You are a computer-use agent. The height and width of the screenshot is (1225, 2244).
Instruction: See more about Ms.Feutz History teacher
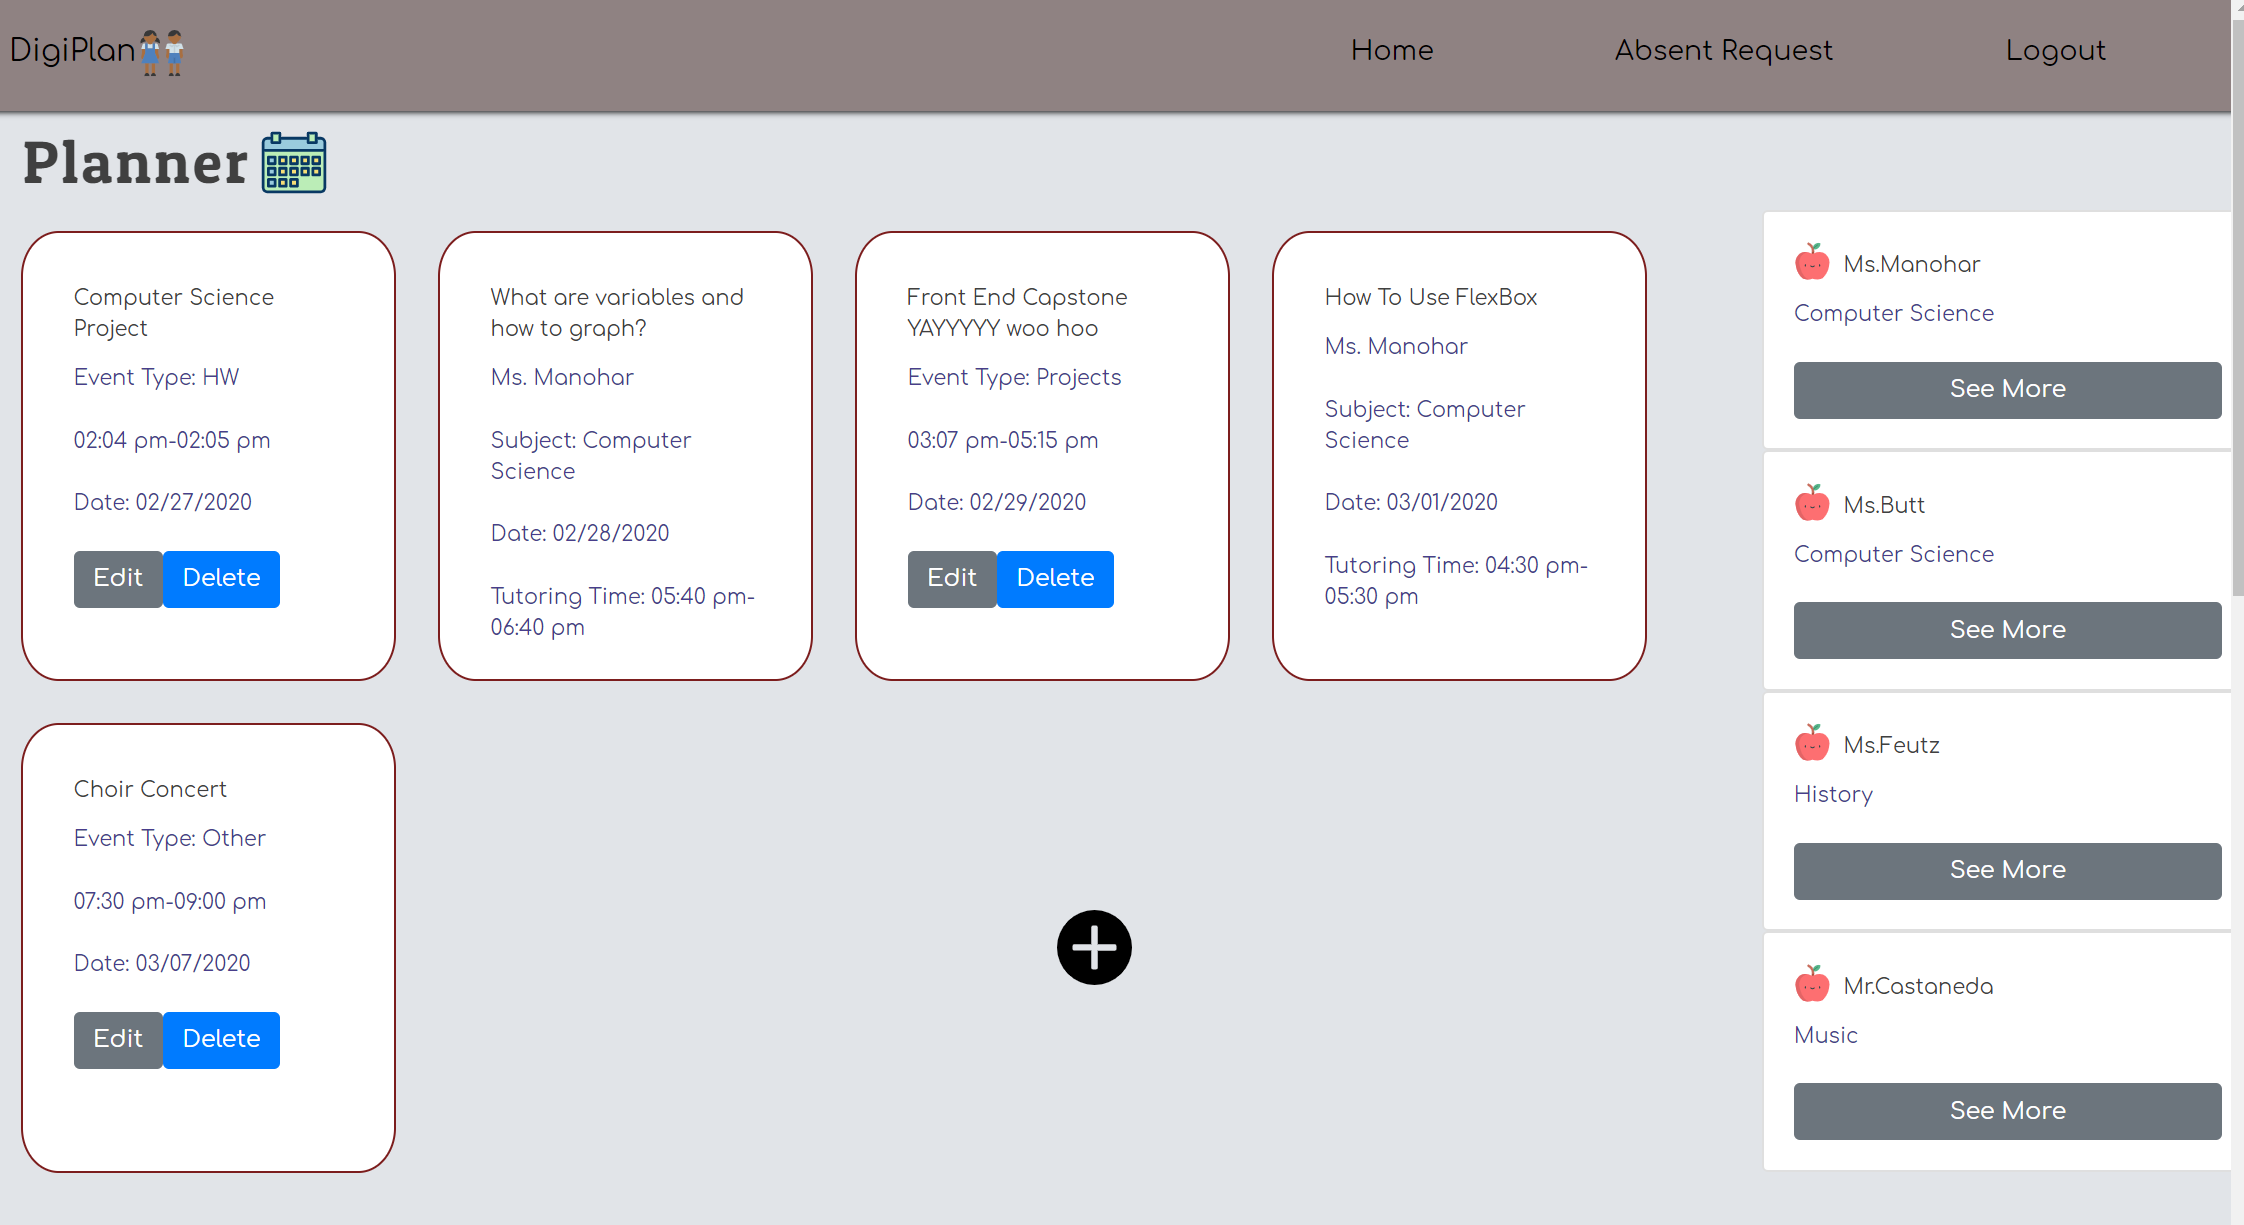click(2008, 870)
